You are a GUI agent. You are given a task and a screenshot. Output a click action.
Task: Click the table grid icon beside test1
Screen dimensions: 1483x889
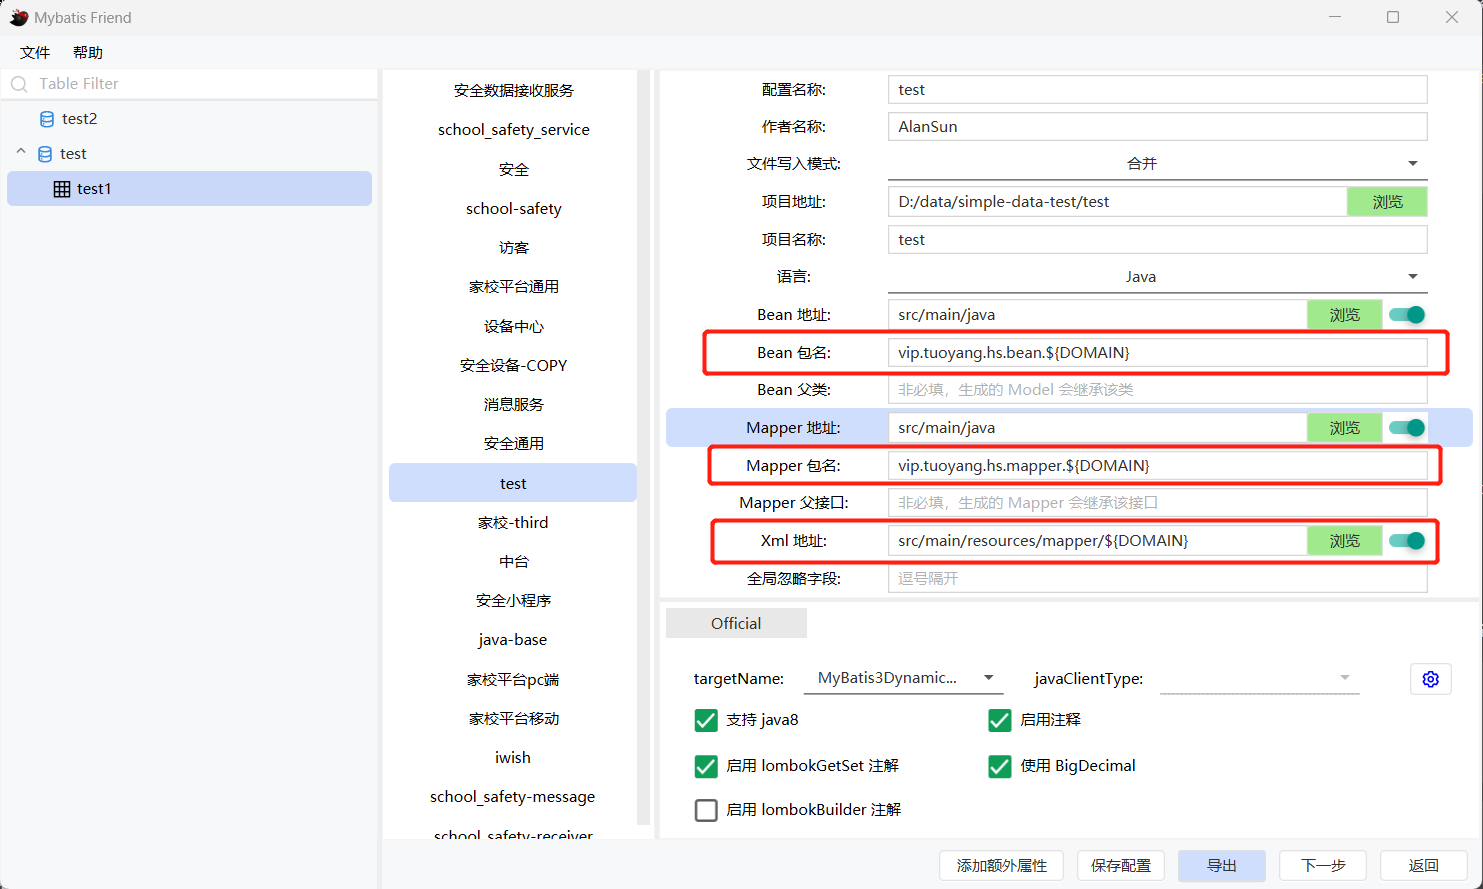pos(62,189)
